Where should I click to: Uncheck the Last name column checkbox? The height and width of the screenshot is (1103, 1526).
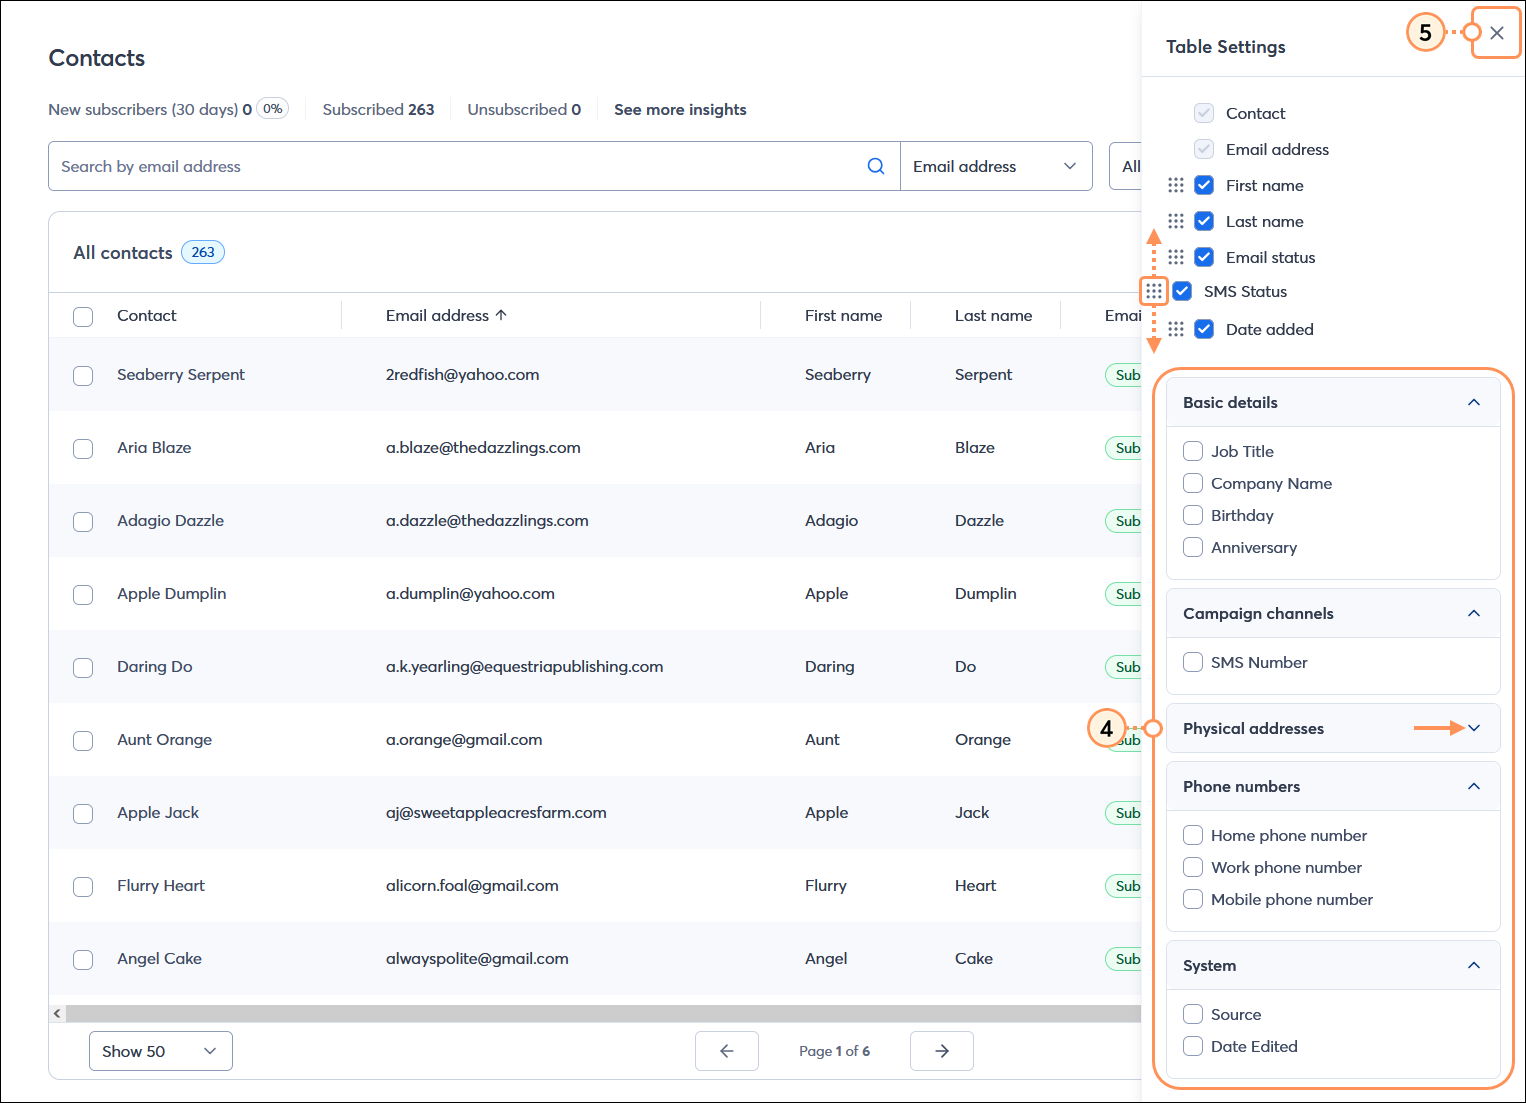[x=1204, y=221]
